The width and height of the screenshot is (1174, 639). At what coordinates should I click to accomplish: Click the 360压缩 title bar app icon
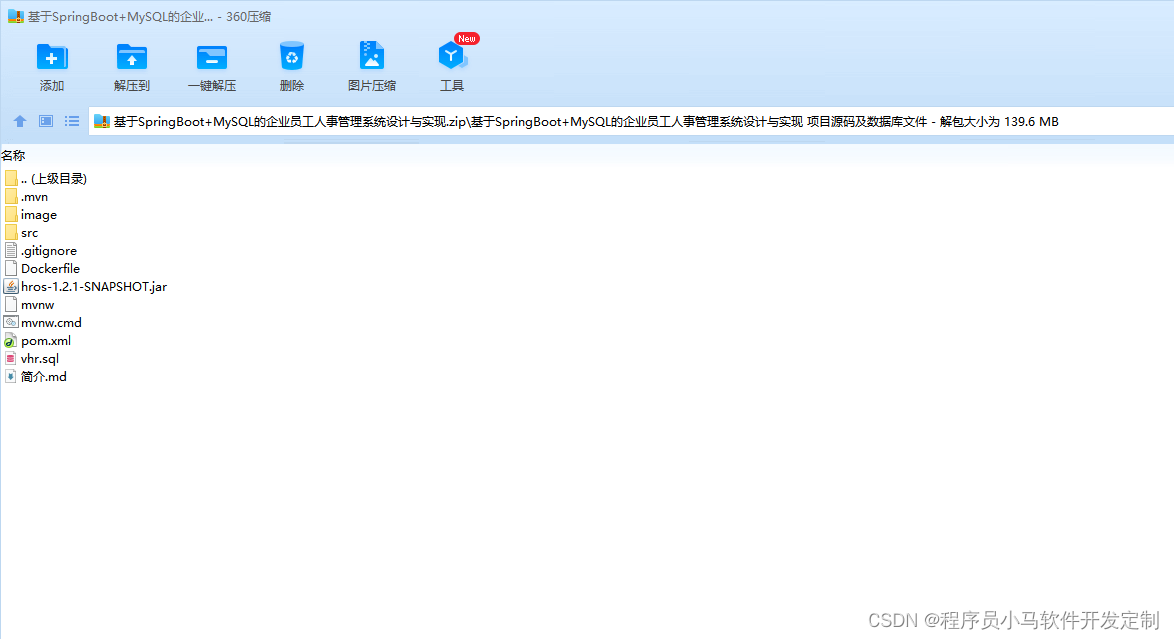point(16,16)
